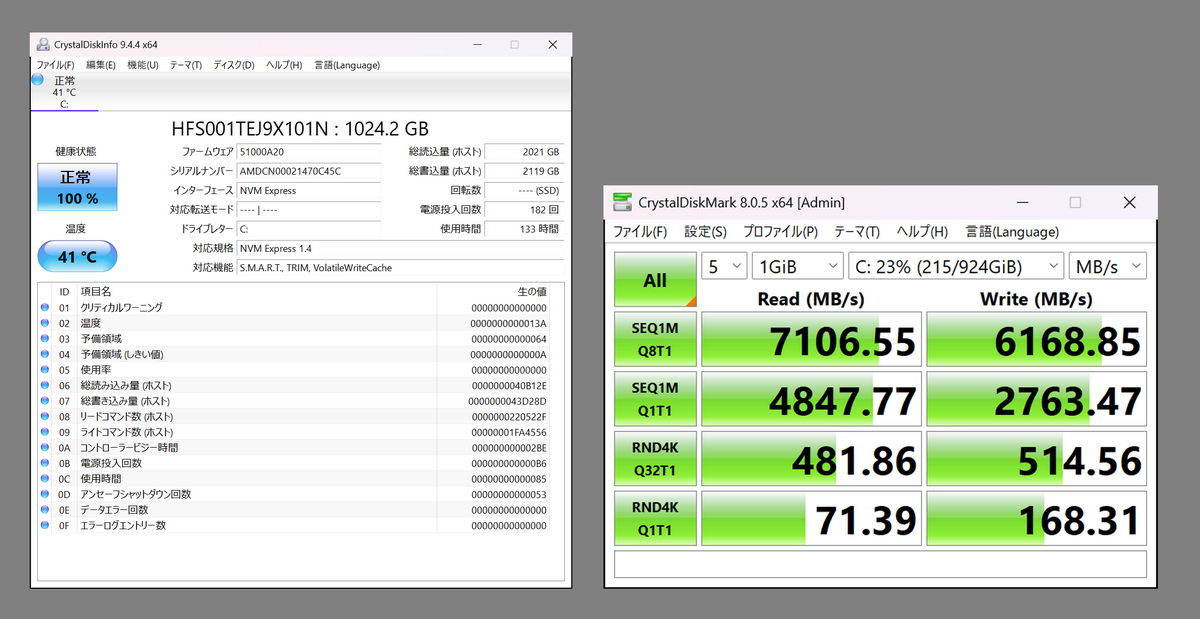The width and height of the screenshot is (1200, 619).
Task: Click the CrystalDiskMark title bar app icon
Action: click(623, 203)
